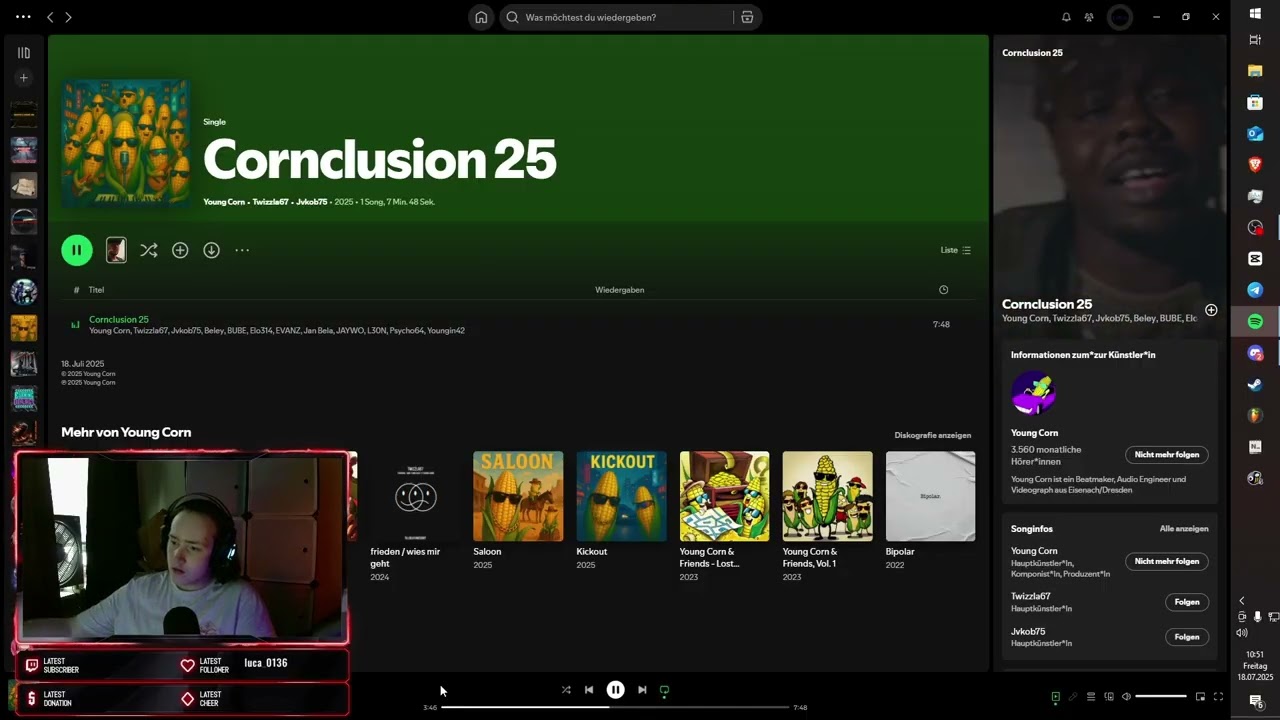Open more options for the single
The image size is (1280, 720).
[242, 250]
